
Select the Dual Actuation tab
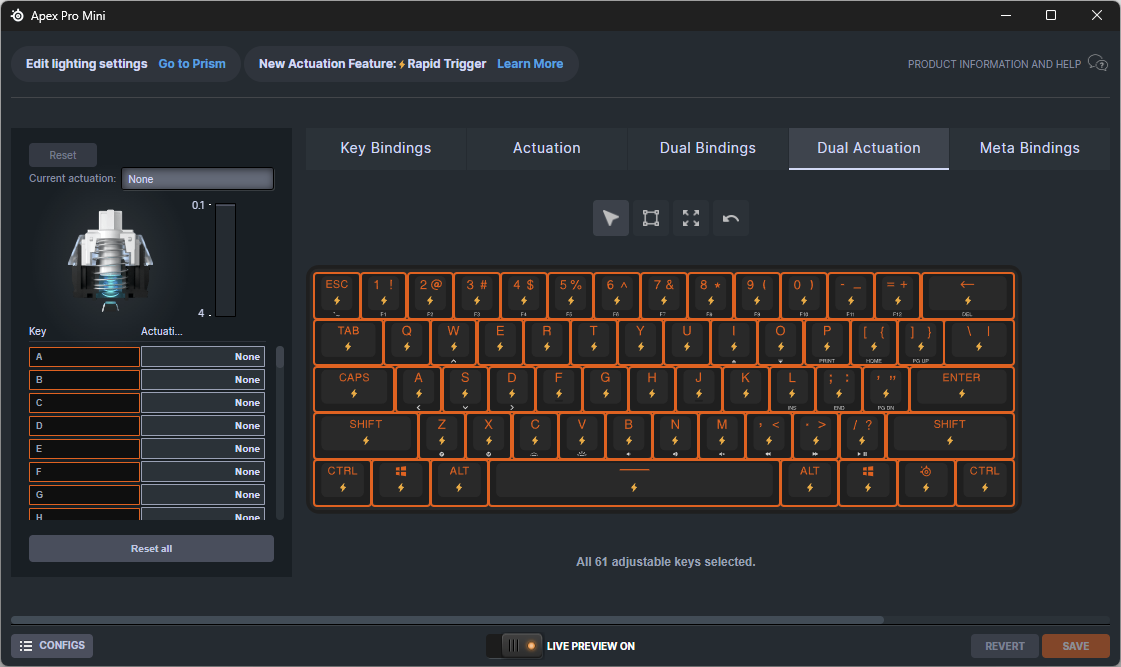tap(869, 148)
